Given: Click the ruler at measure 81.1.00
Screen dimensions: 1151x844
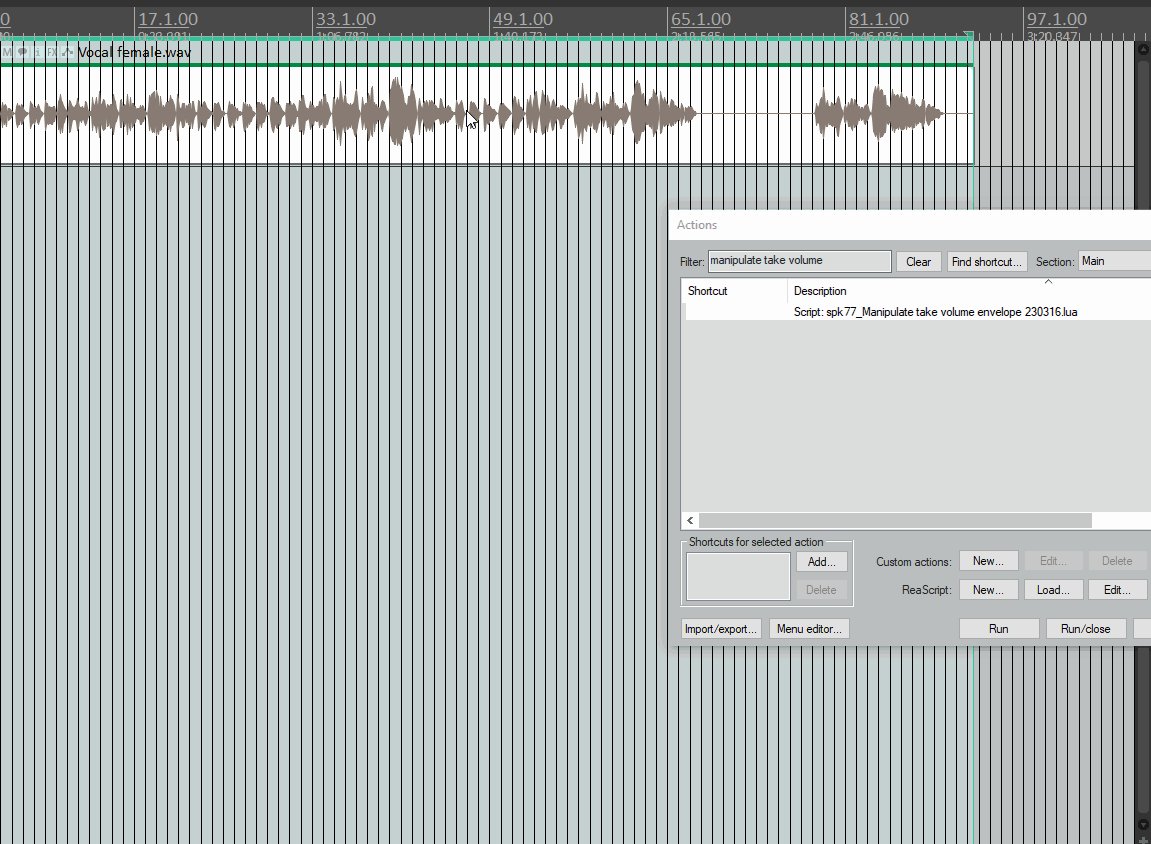Looking at the screenshot, I should 879,19.
